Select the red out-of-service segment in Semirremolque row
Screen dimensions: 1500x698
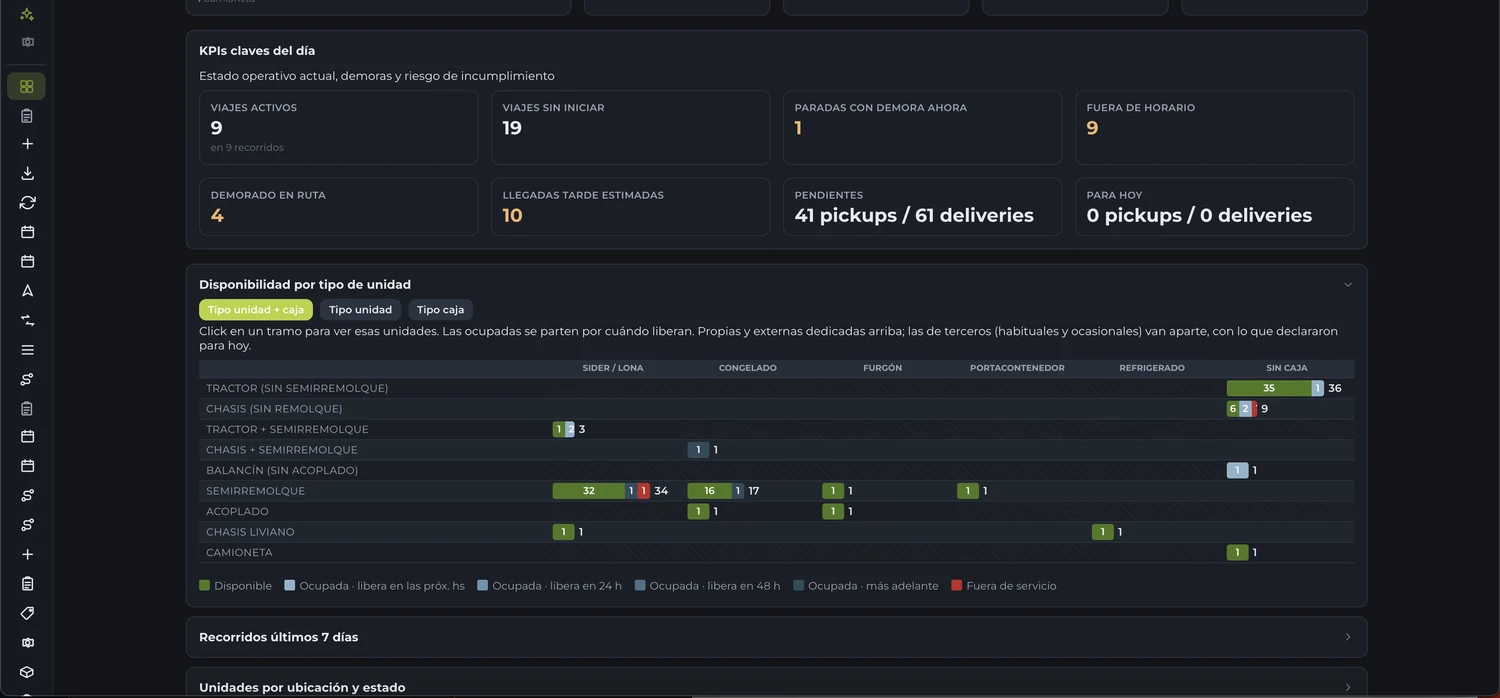pos(644,491)
